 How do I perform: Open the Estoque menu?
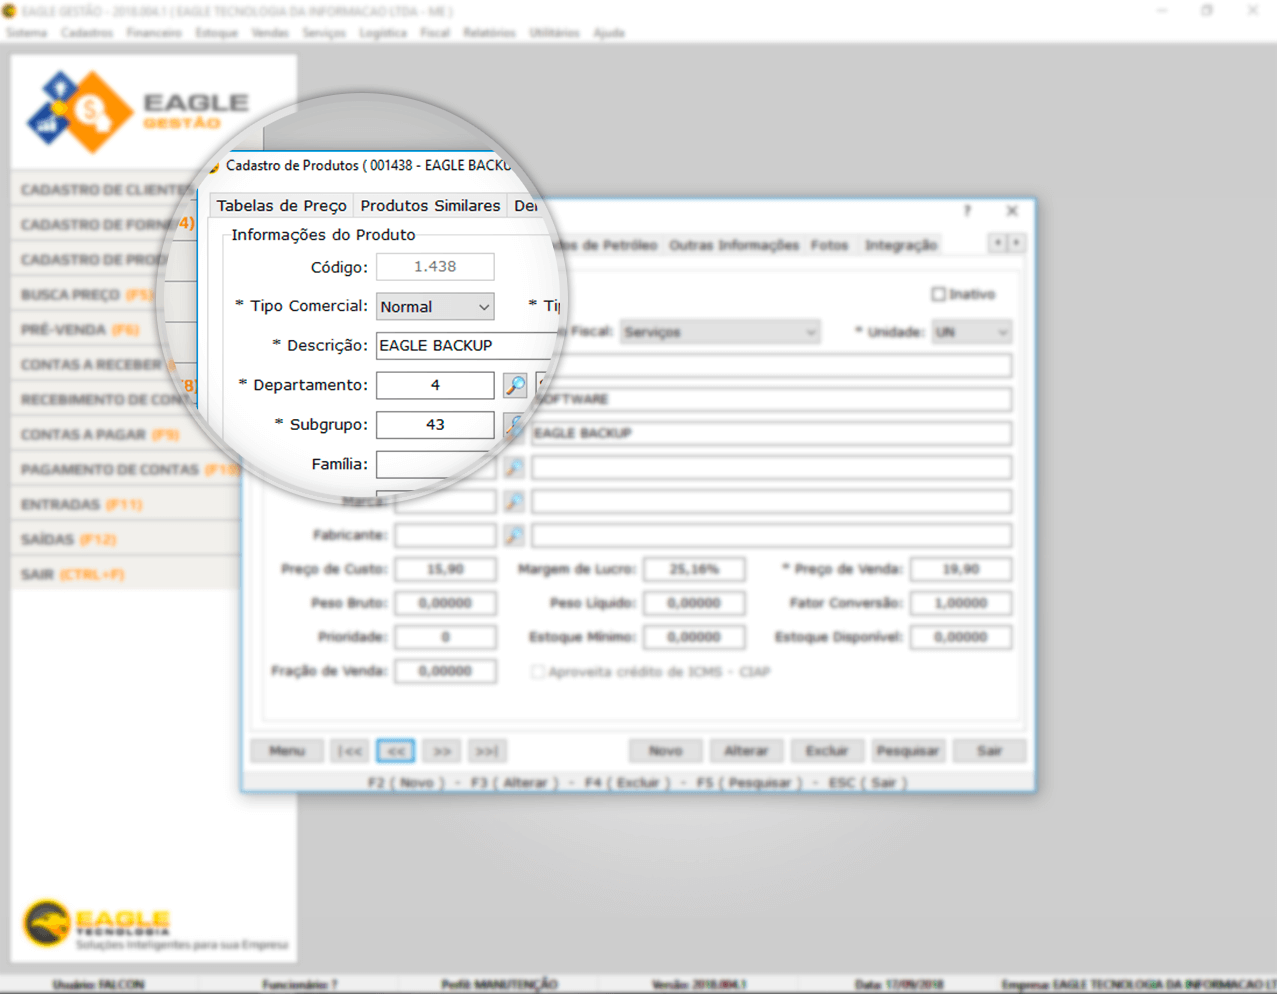(216, 33)
